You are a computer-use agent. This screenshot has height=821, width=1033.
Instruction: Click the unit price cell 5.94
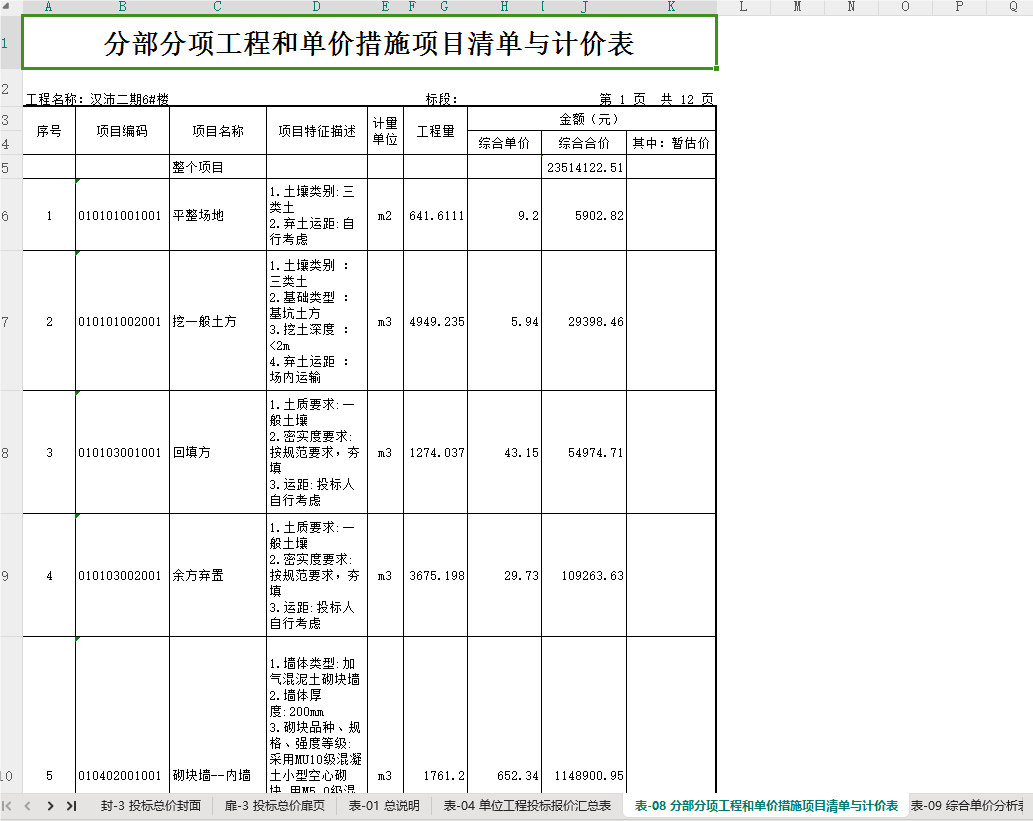(x=505, y=322)
